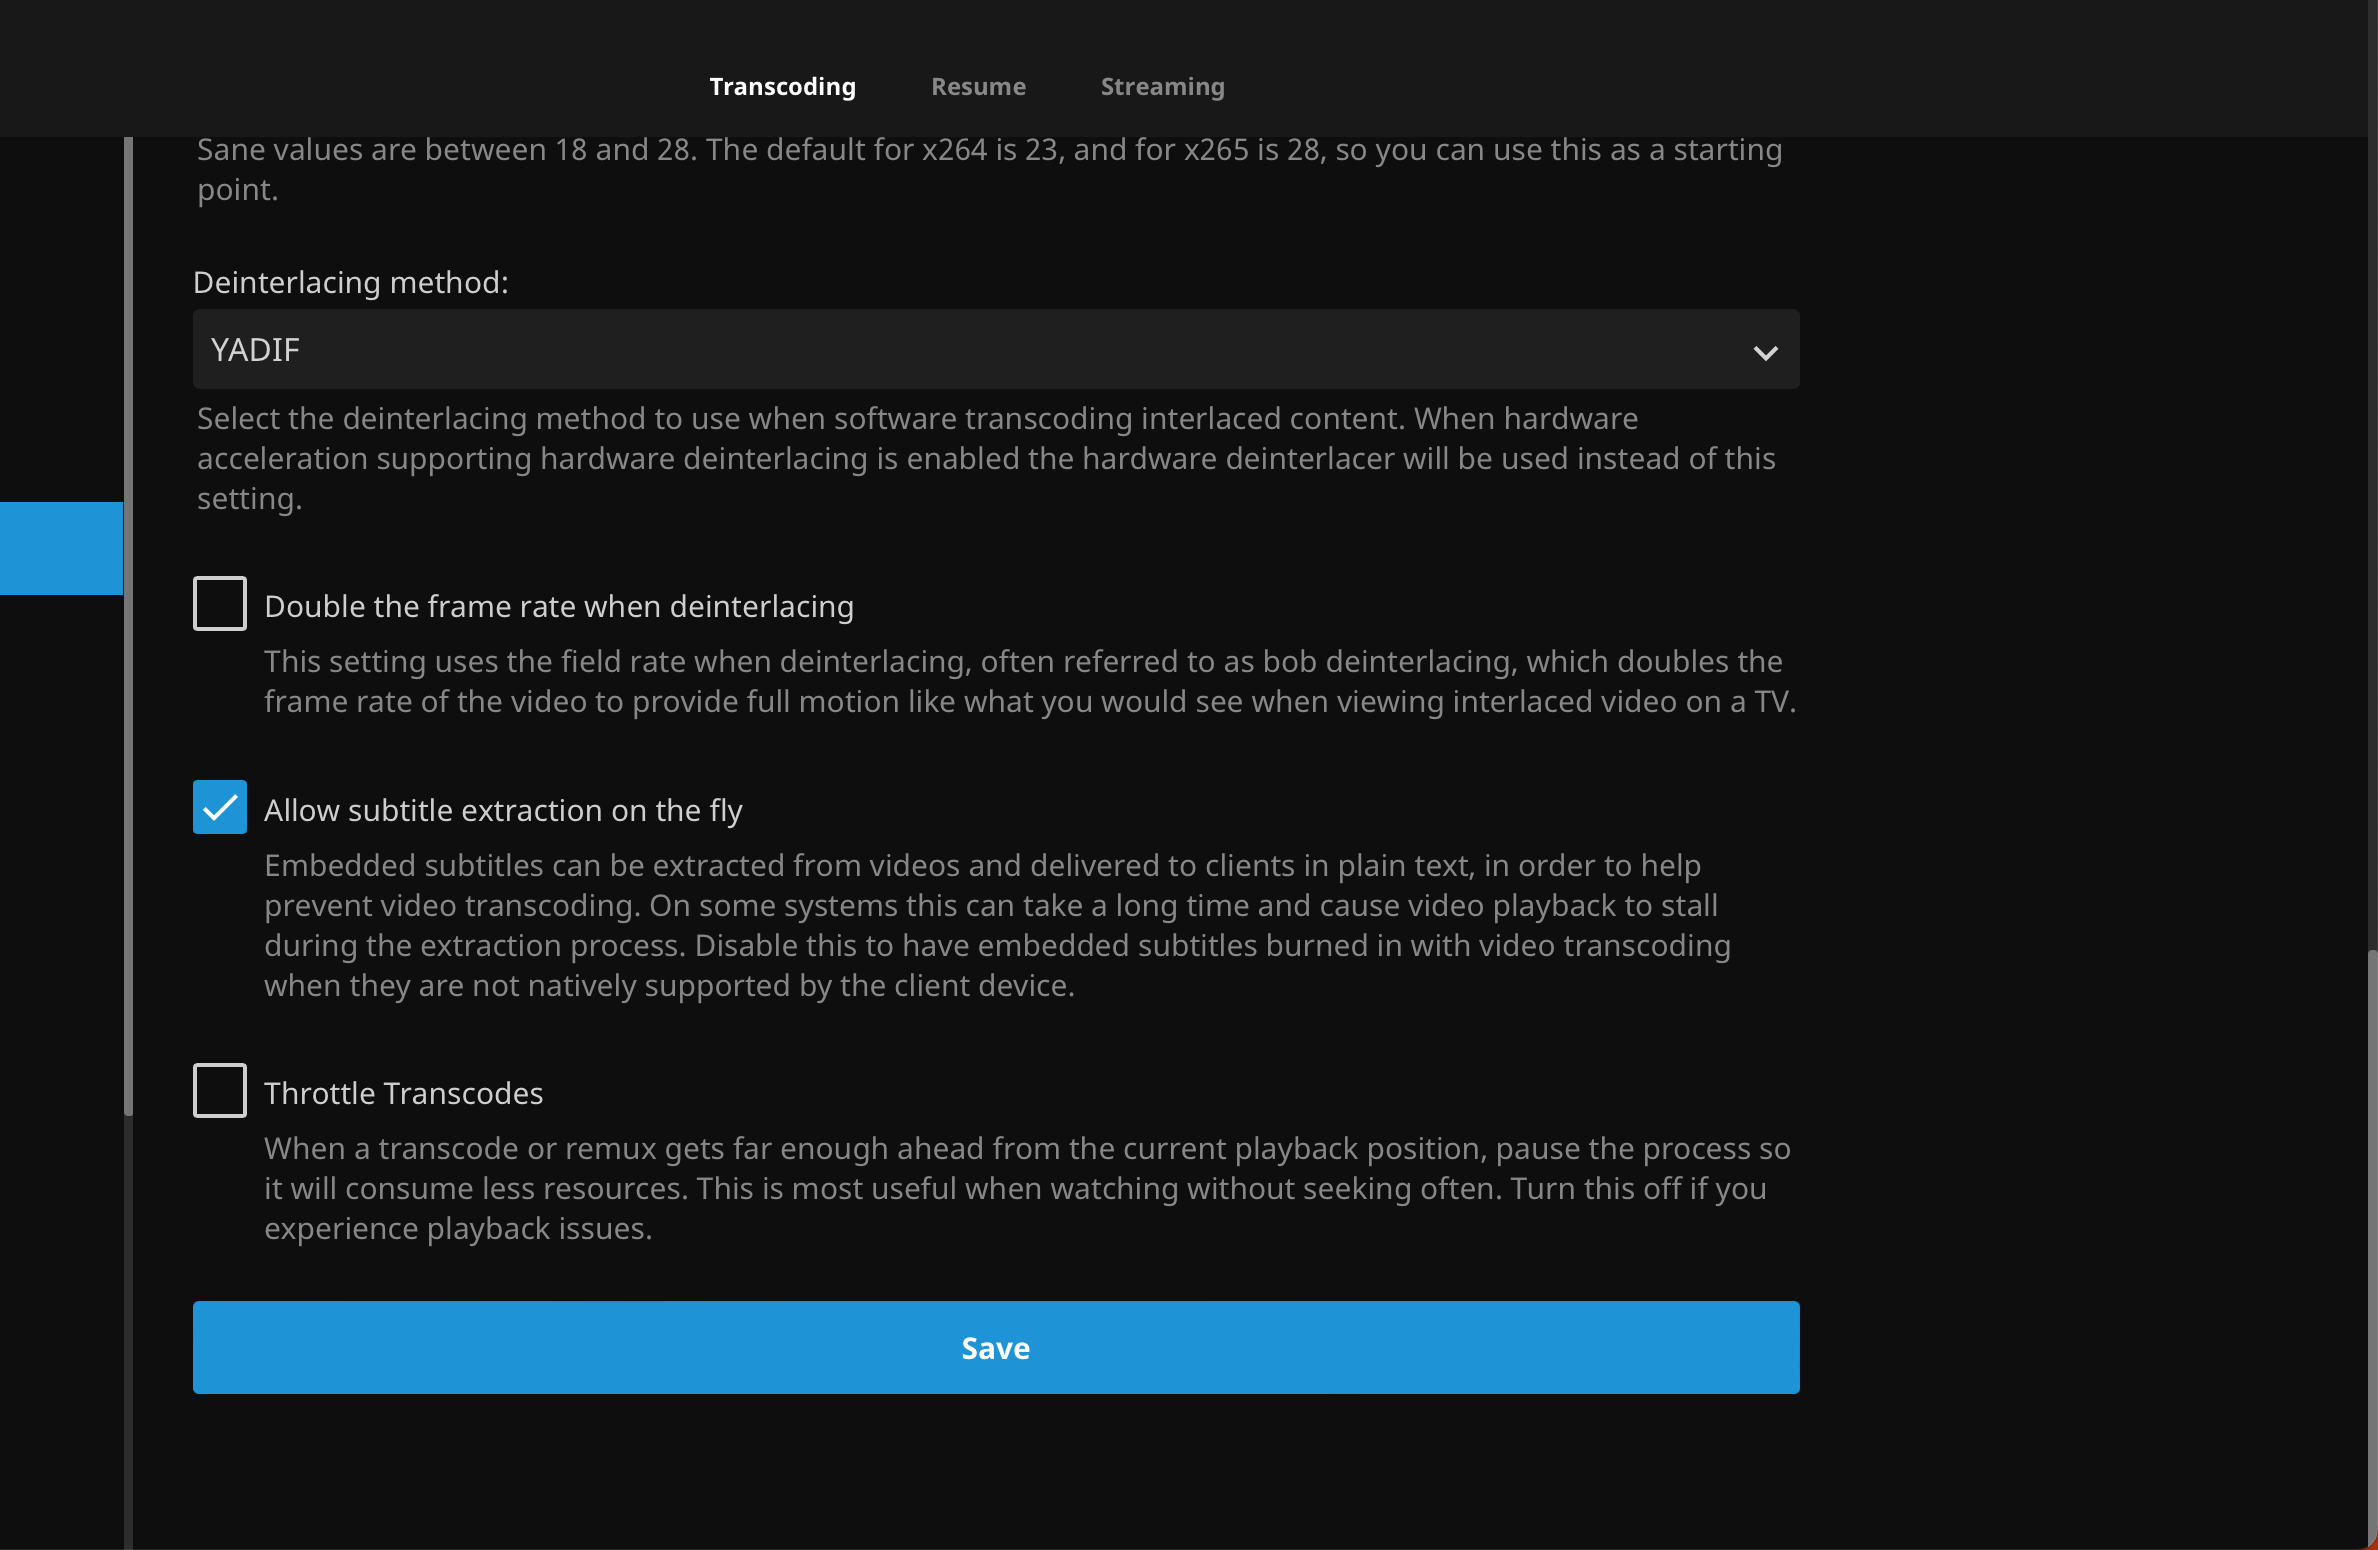The height and width of the screenshot is (1550, 2378).
Task: Click the dropdown chevron arrow beside YADIF
Action: click(1765, 352)
